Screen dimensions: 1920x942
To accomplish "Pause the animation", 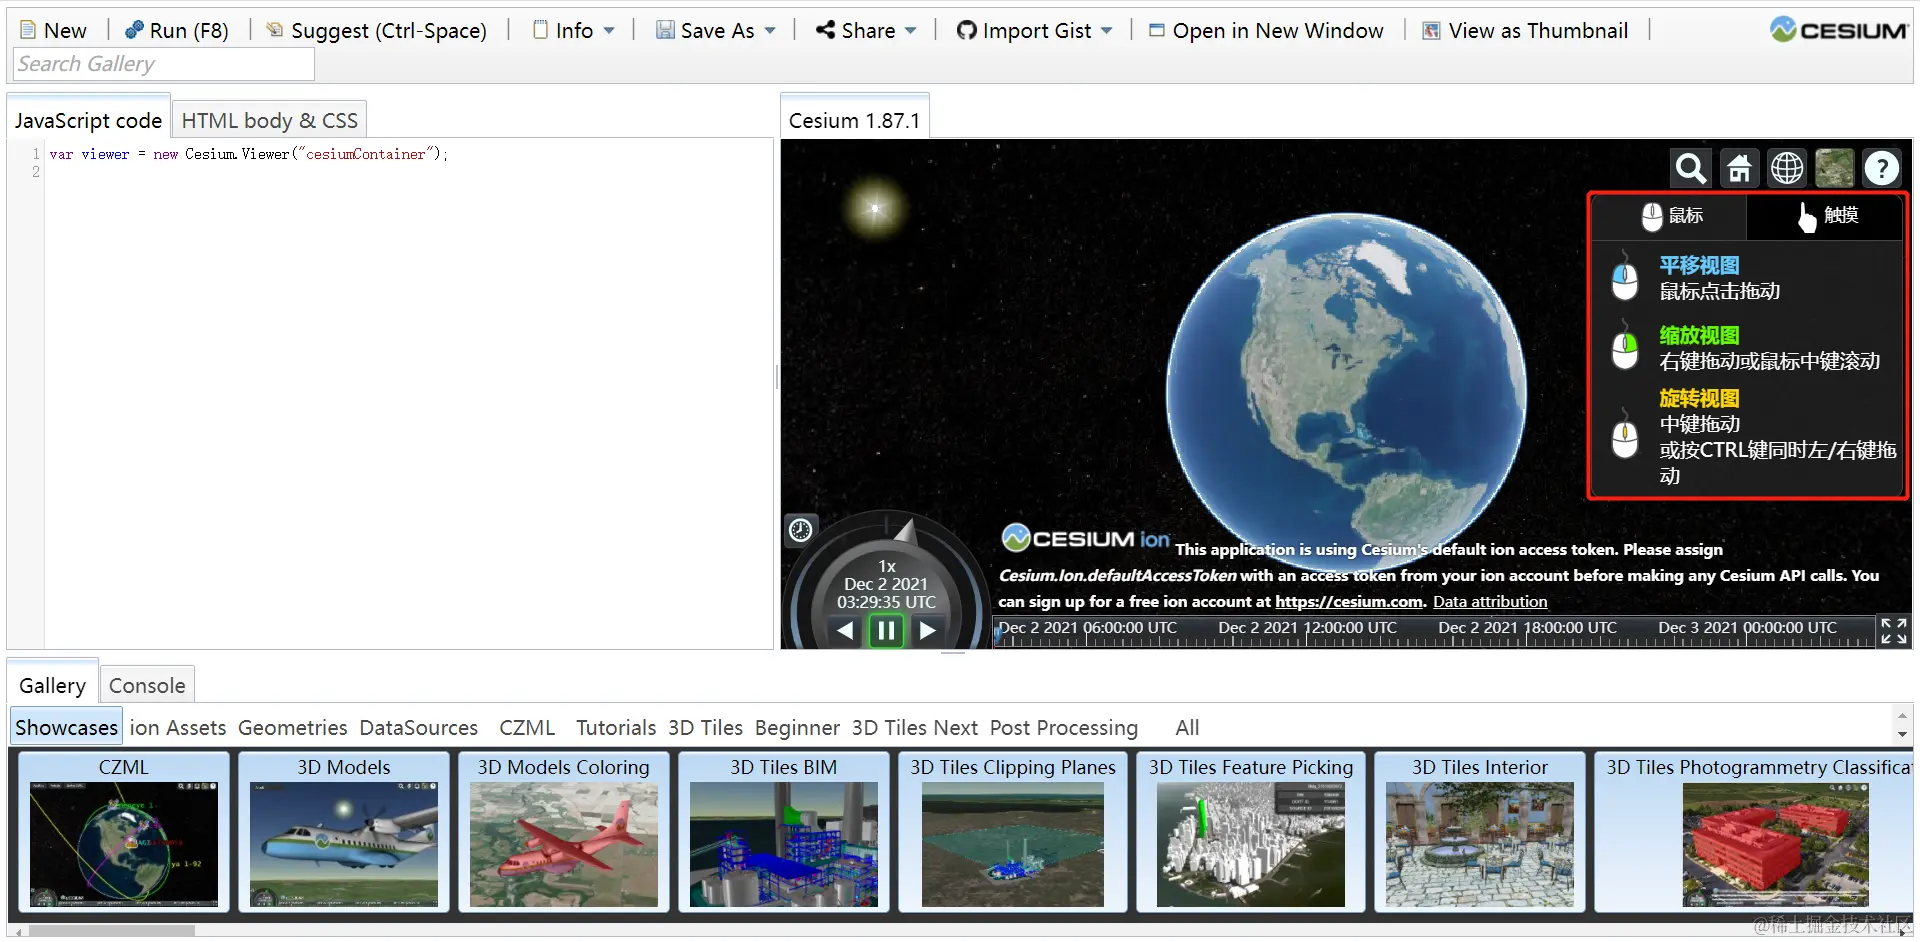I will 886,630.
